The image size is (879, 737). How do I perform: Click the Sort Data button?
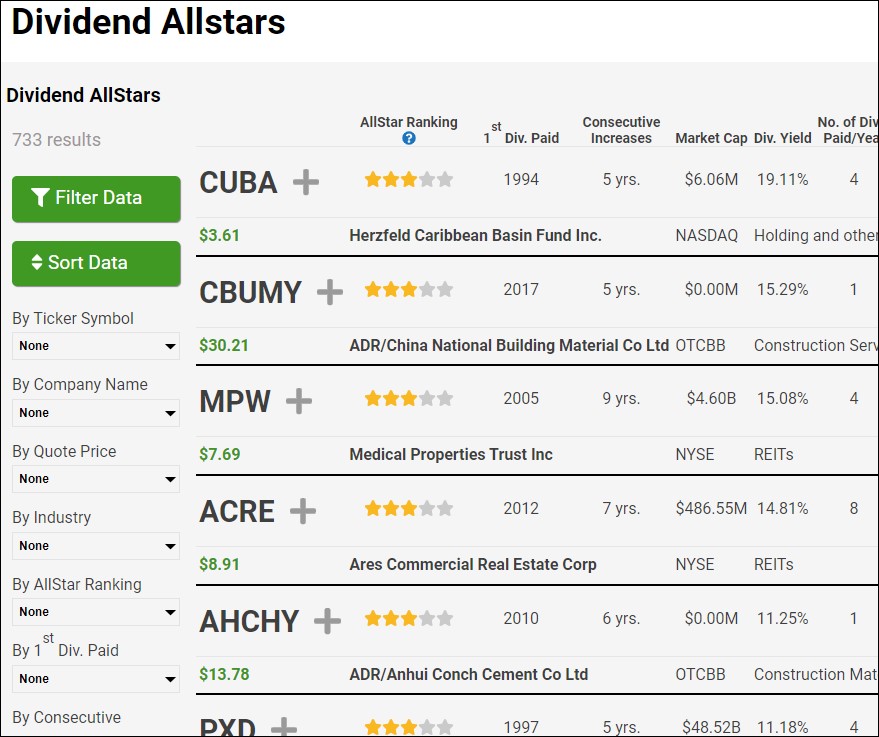96,263
